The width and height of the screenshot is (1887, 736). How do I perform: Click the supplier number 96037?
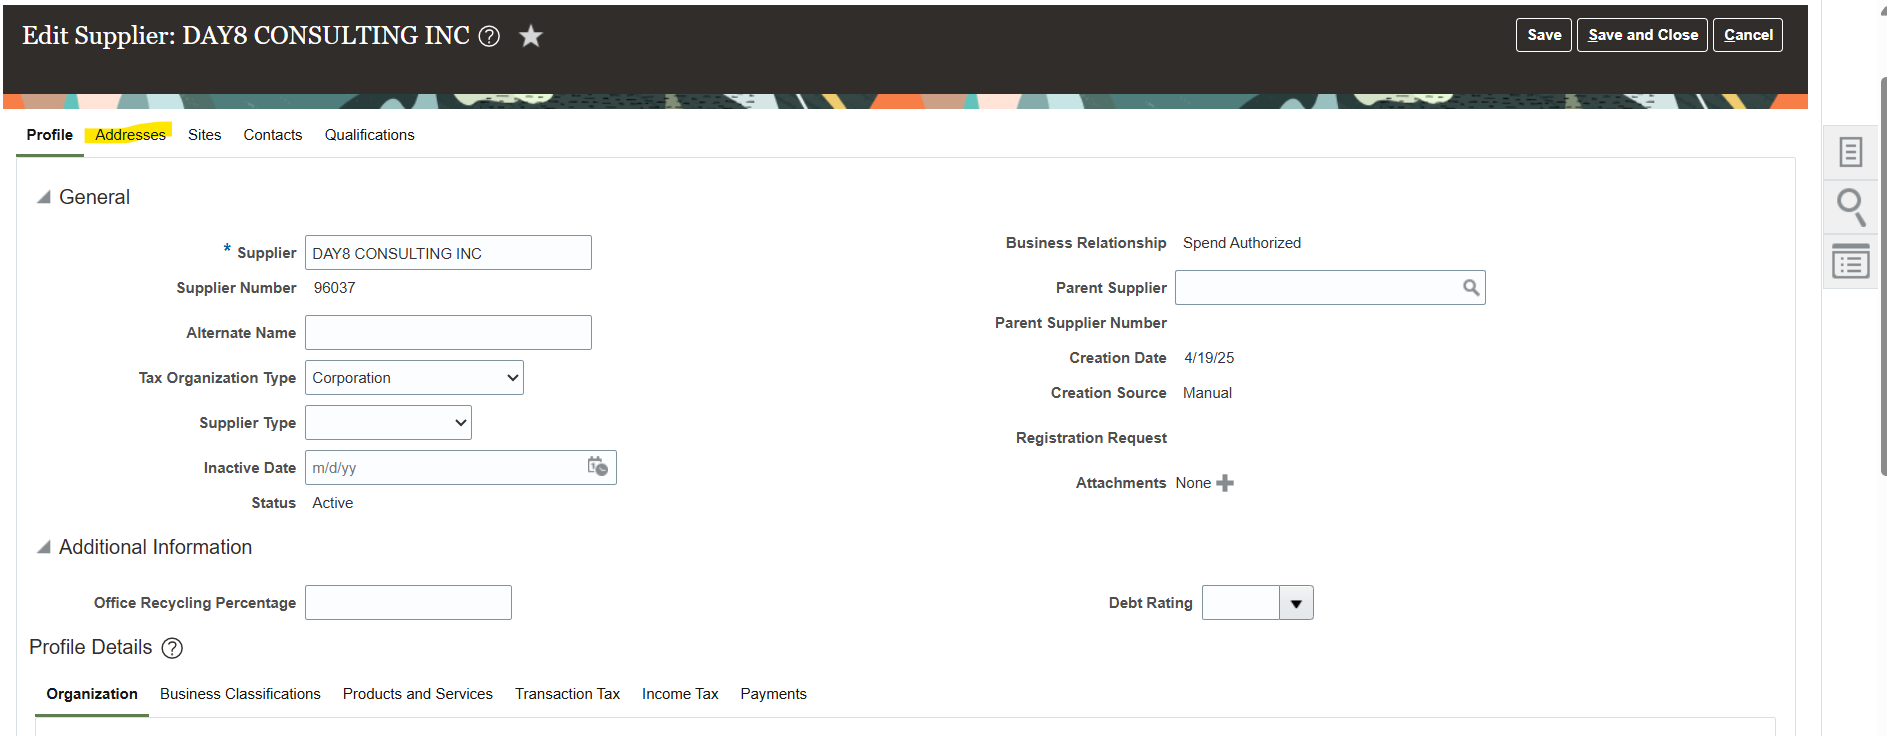pyautogui.click(x=334, y=288)
